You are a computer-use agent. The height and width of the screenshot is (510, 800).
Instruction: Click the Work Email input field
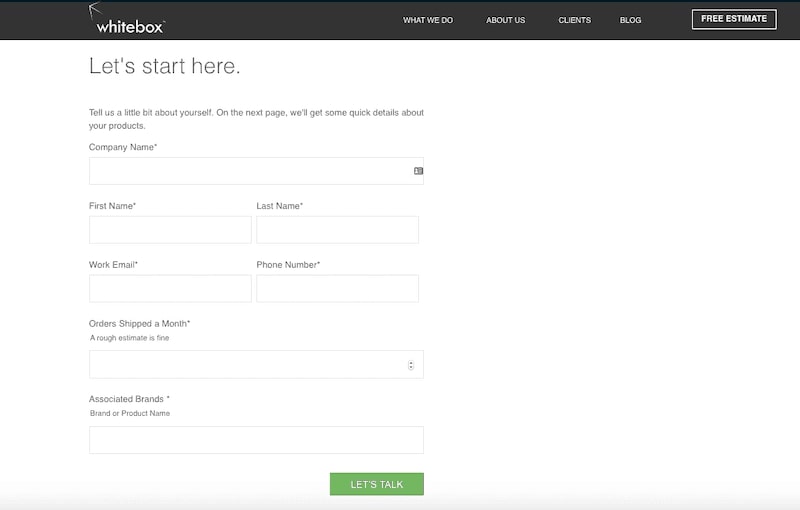[x=170, y=289]
